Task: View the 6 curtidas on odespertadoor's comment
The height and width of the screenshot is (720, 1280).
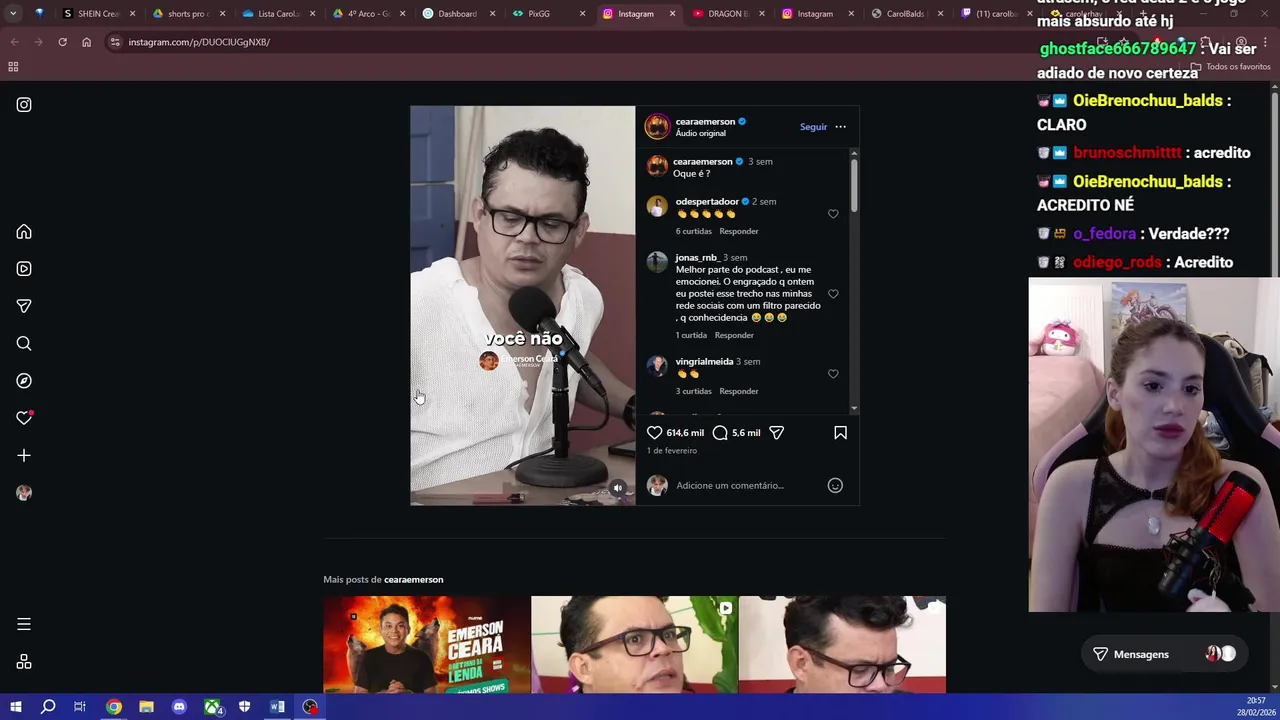Action: [693, 231]
